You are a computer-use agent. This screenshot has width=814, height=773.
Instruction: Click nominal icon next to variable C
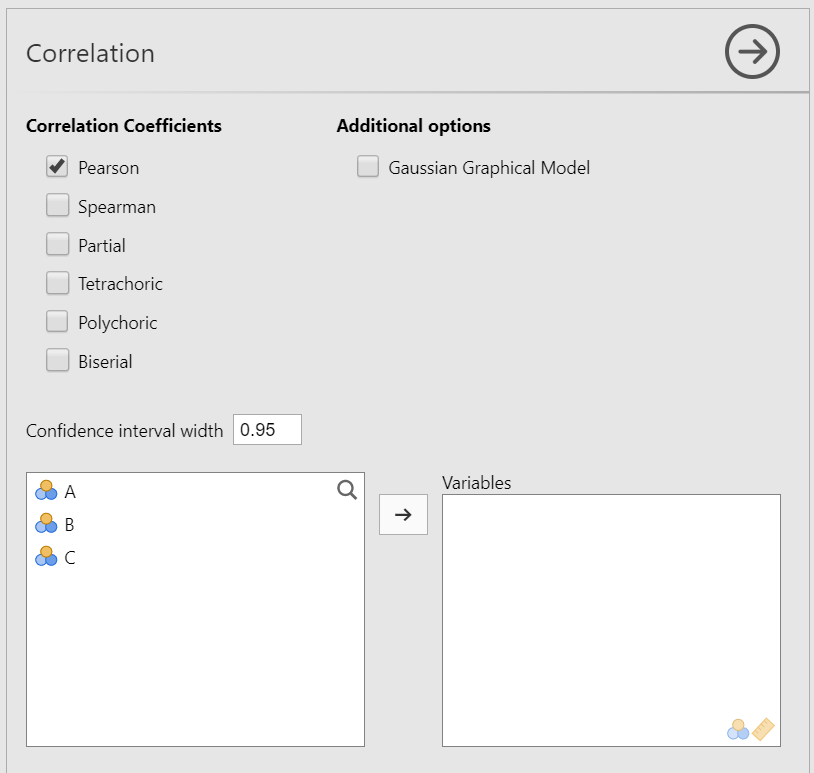[x=46, y=556]
